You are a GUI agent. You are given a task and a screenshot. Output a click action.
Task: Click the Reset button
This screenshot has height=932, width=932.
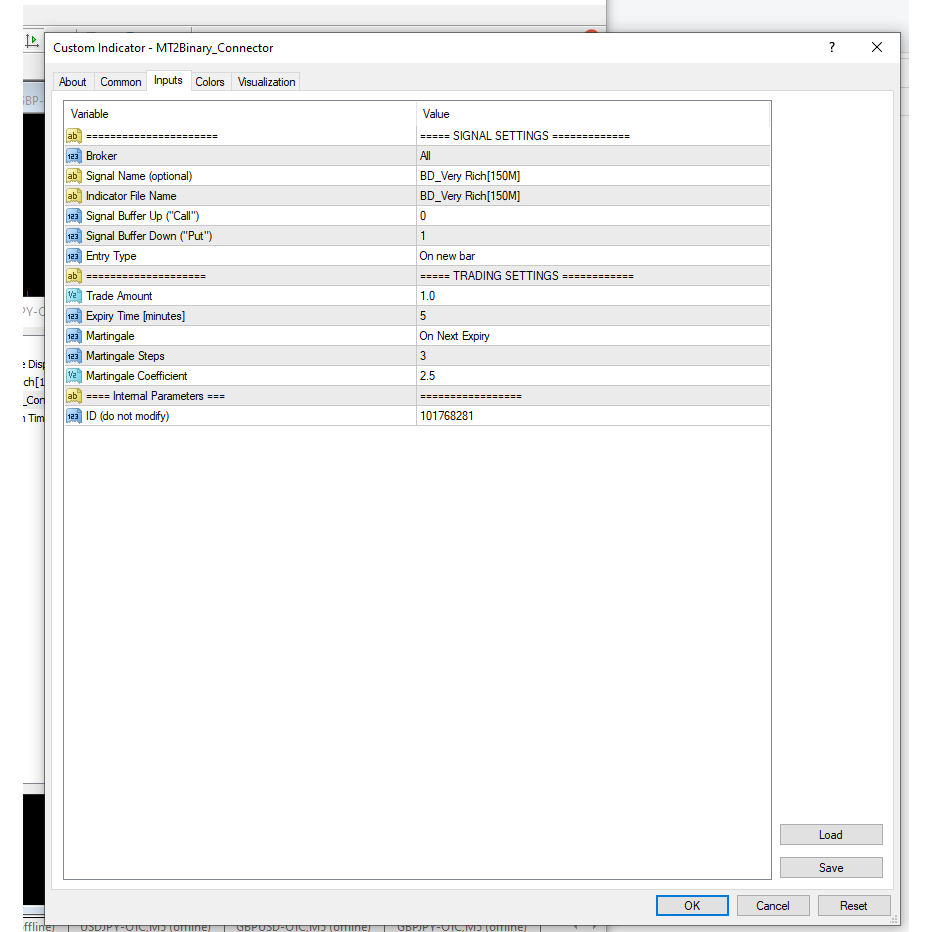coord(853,906)
